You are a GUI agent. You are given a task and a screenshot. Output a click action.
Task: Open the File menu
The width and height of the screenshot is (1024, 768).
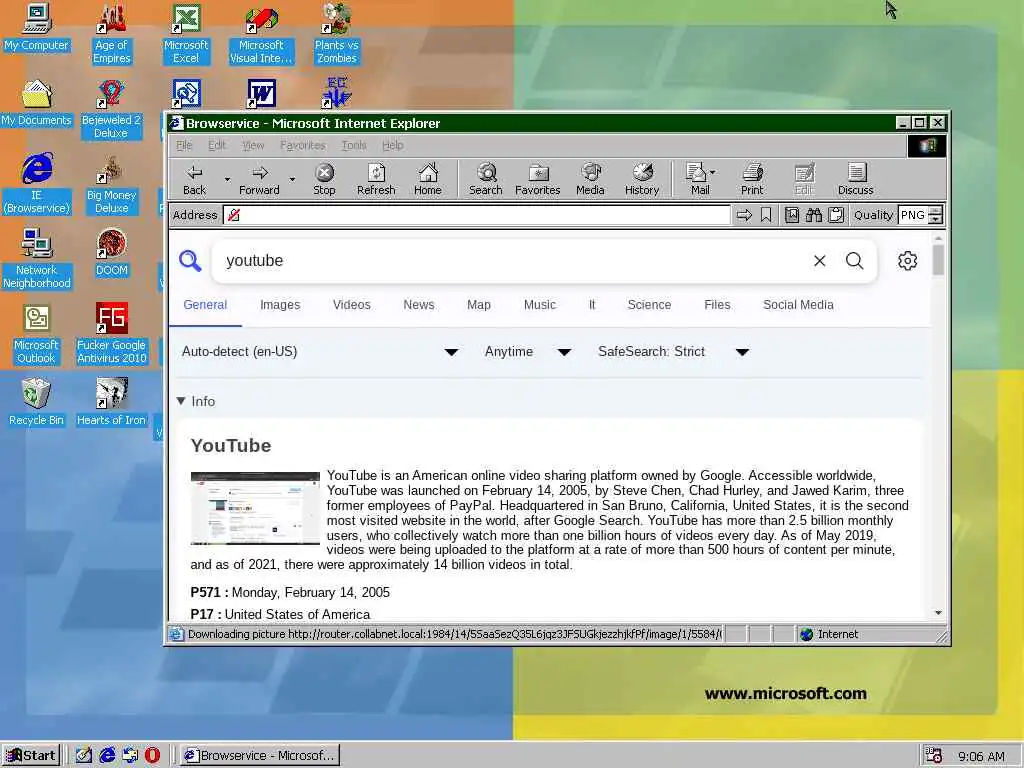184,145
